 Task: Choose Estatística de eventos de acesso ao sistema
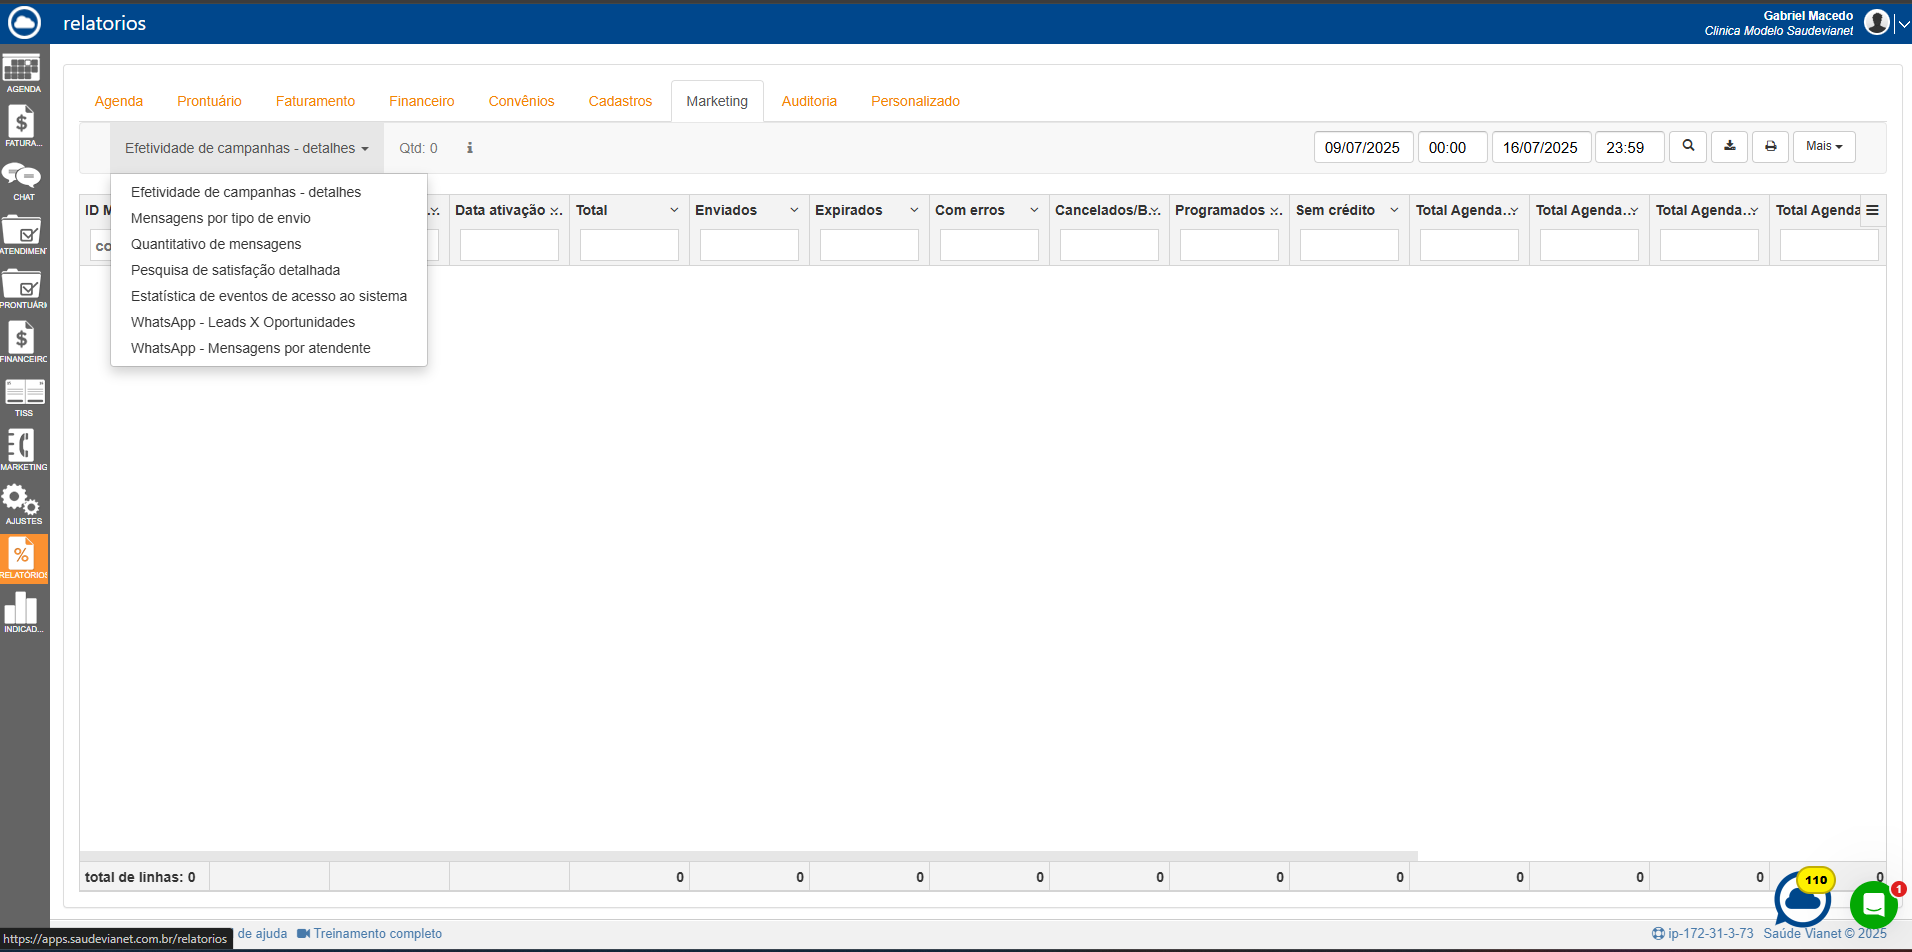click(x=269, y=296)
